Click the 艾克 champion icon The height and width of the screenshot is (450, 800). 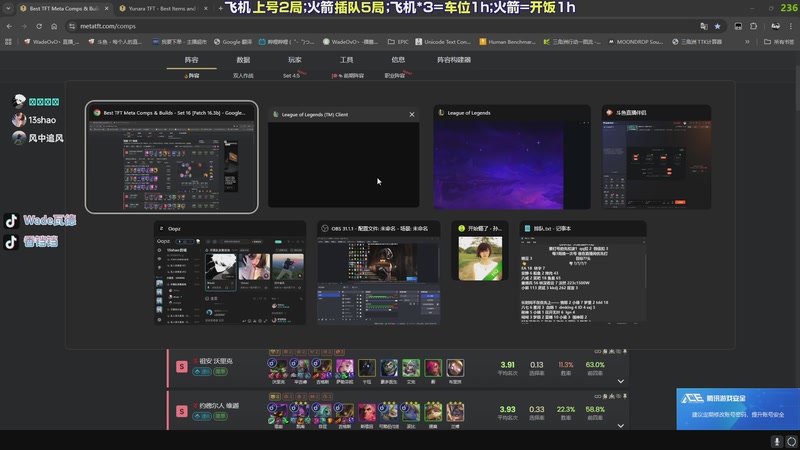pos(411,368)
